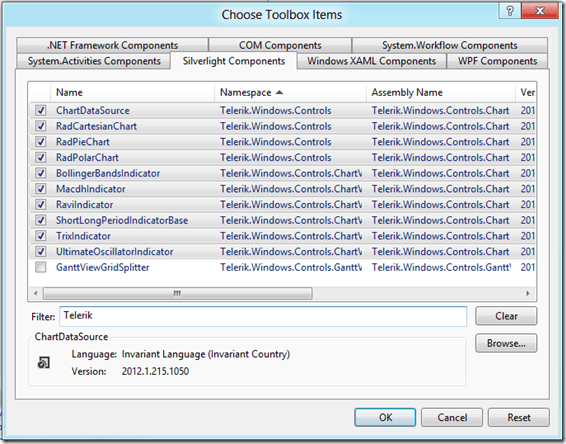Uncheck the RadPolarChart checkbox
The image size is (566, 444).
40,157
